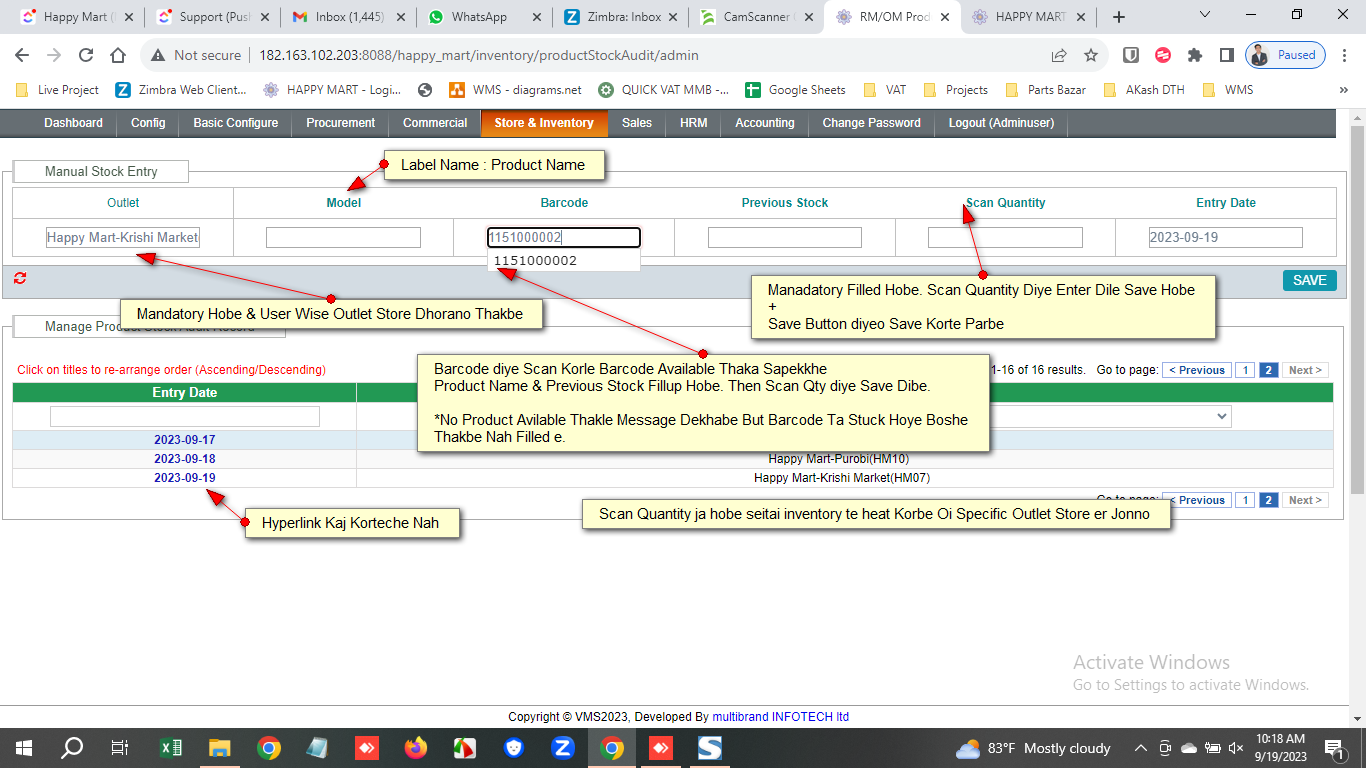Click the SAVE button
The image size is (1366, 768).
click(1309, 280)
